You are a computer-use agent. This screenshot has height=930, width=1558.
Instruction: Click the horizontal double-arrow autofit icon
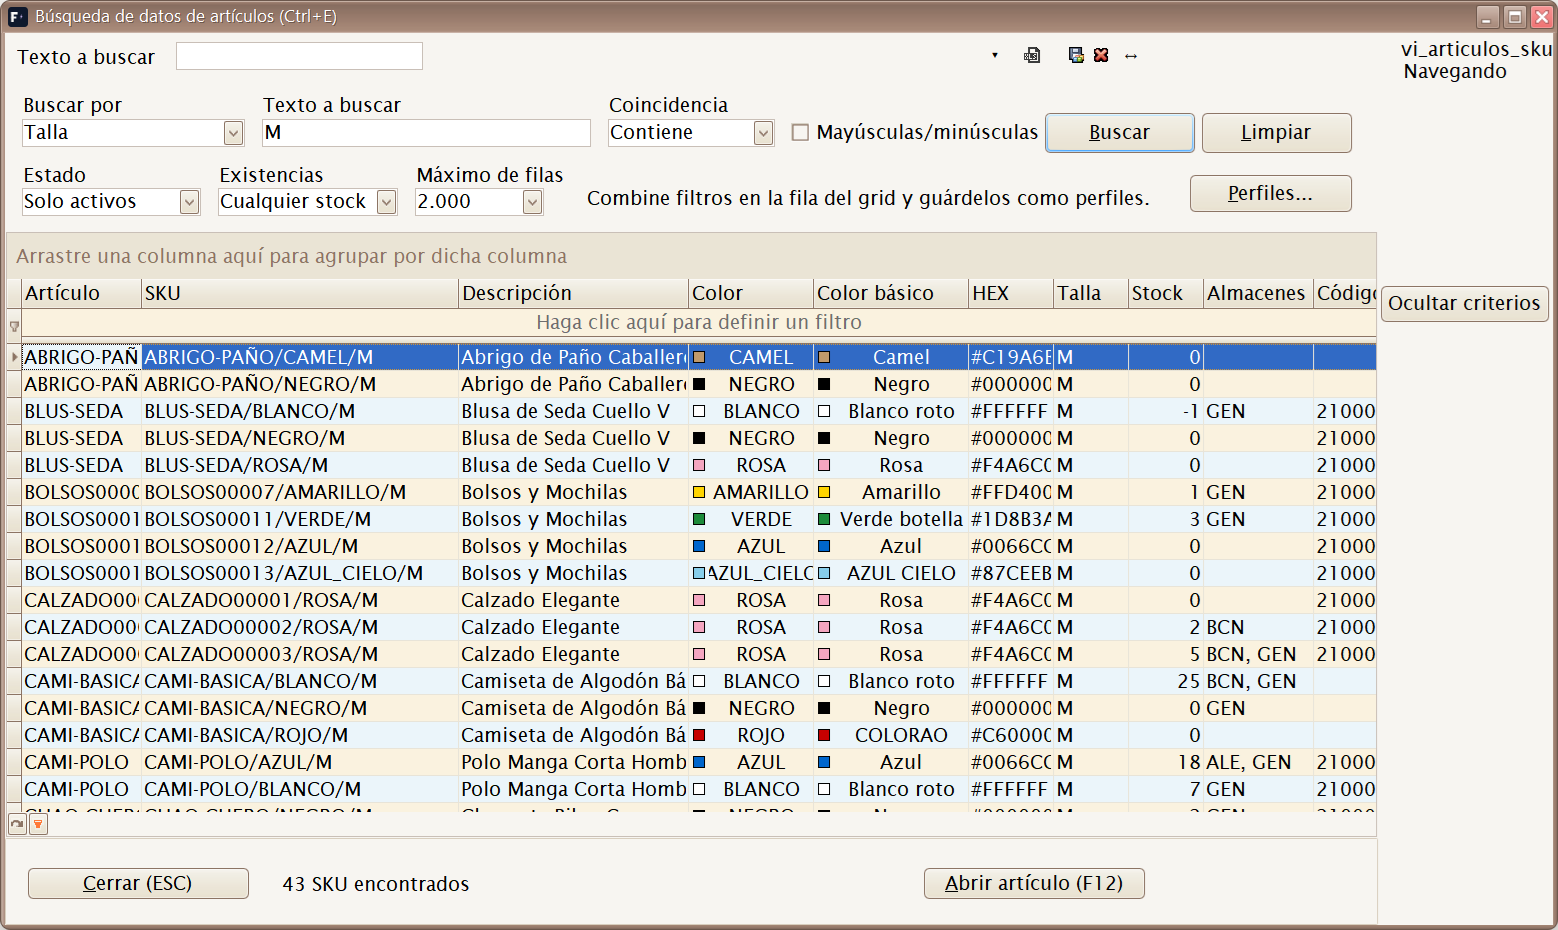click(x=1131, y=56)
